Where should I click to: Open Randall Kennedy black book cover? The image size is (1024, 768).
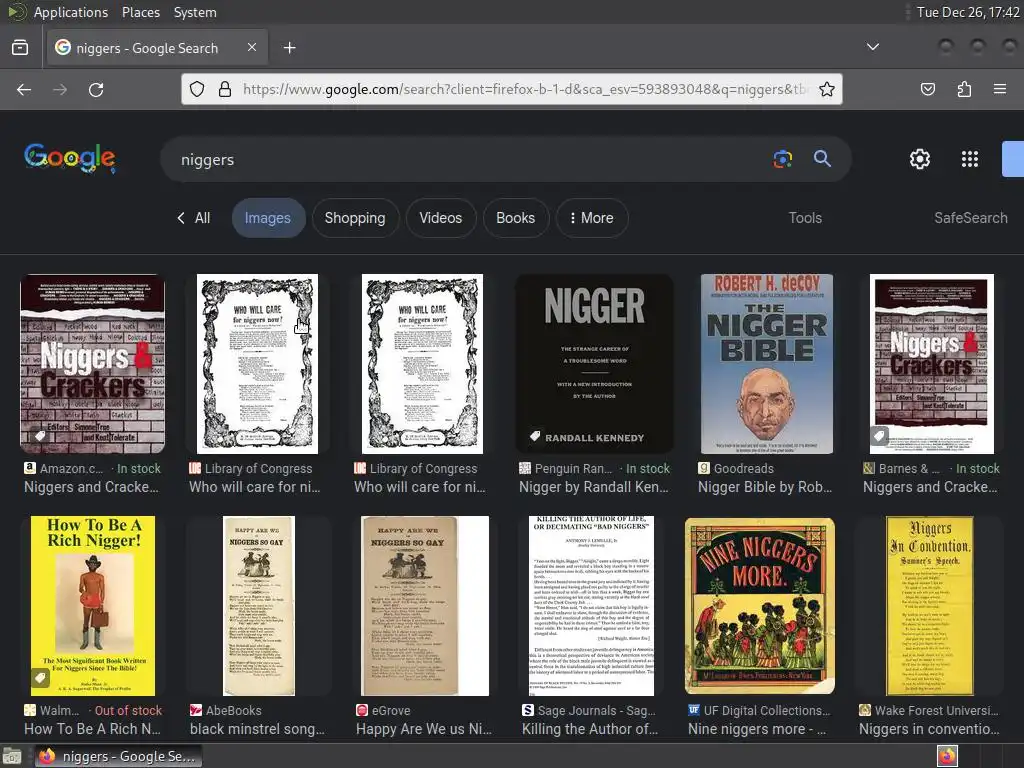pyautogui.click(x=594, y=364)
